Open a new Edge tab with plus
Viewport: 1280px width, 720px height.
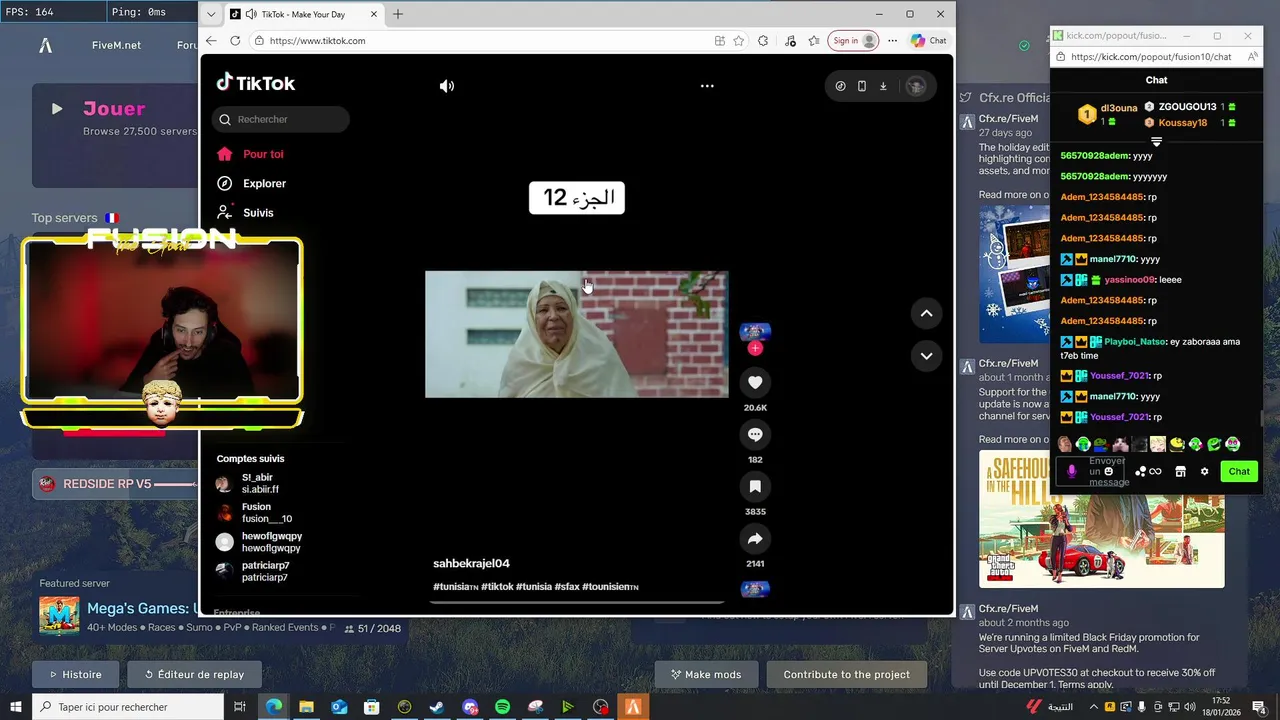coord(398,14)
